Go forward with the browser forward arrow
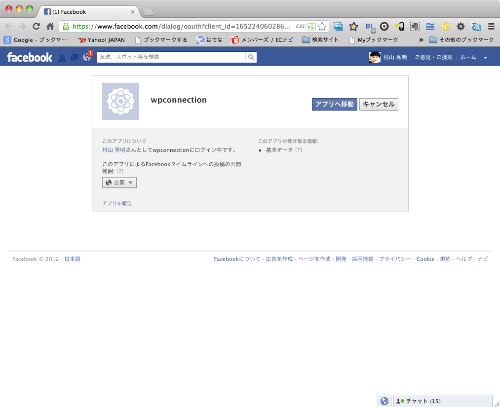500x407 pixels. coord(22,26)
